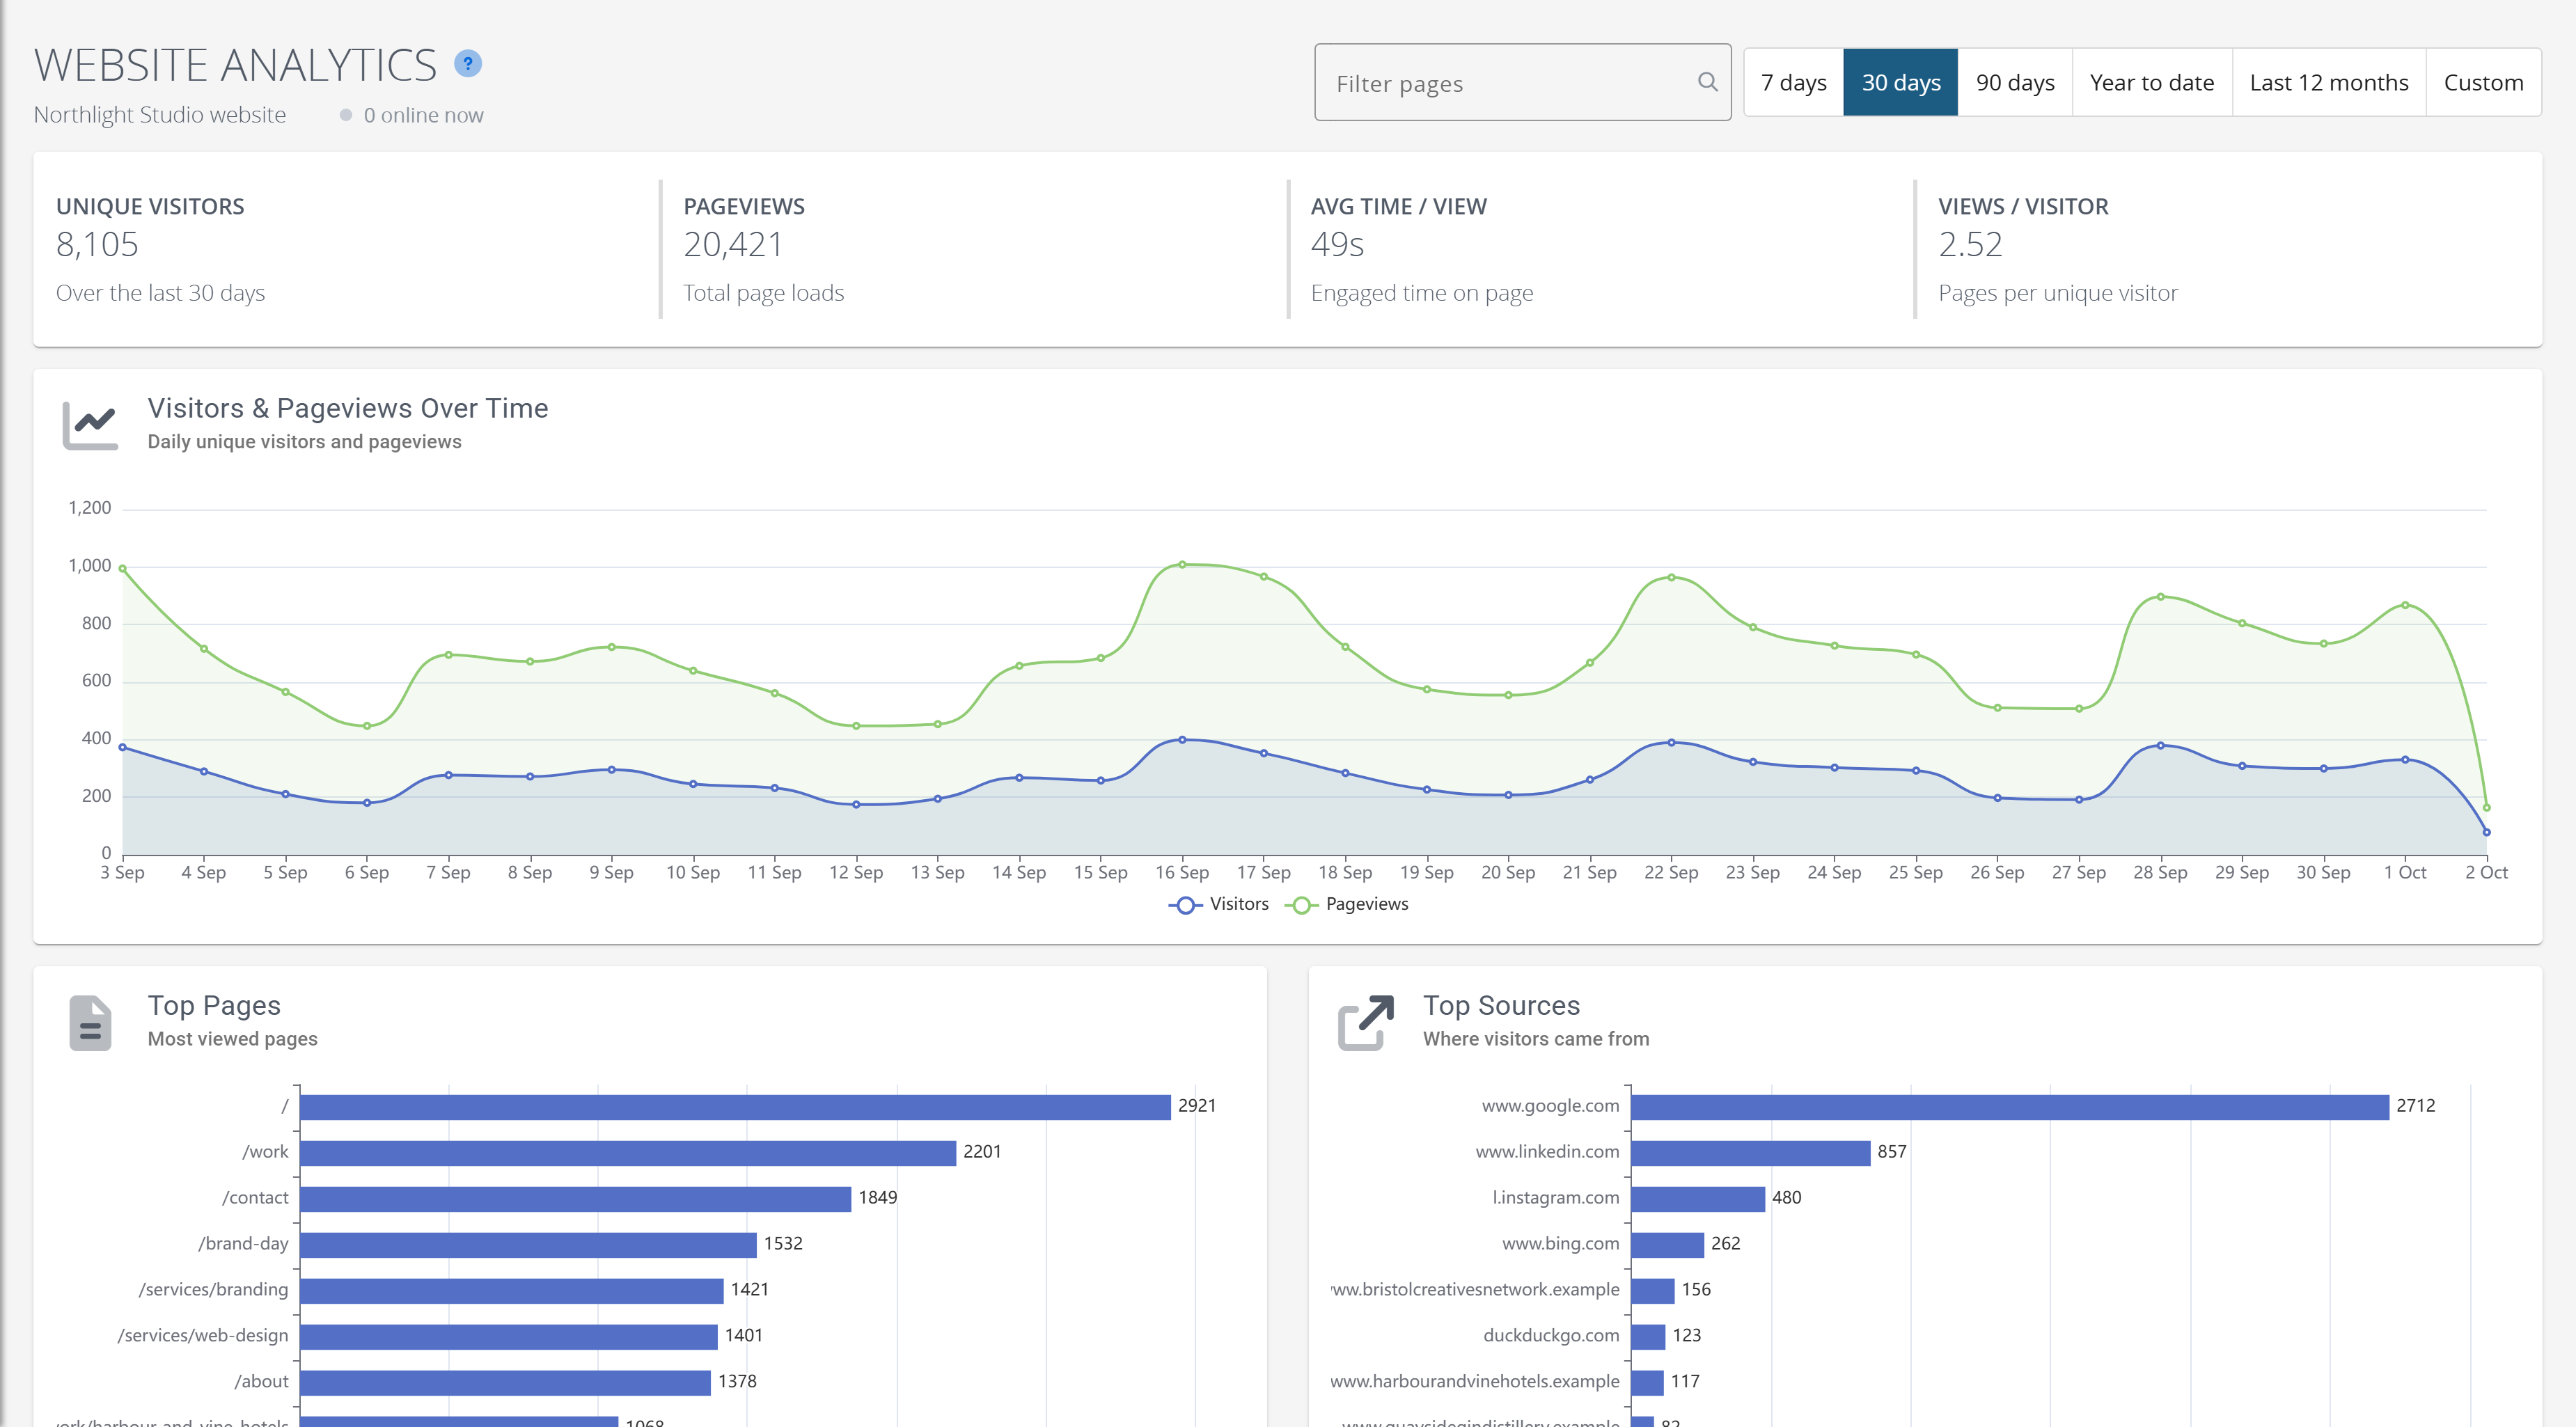This screenshot has height=1427, width=2576.
Task: Select the 30 days range
Action: pyautogui.click(x=1901, y=82)
